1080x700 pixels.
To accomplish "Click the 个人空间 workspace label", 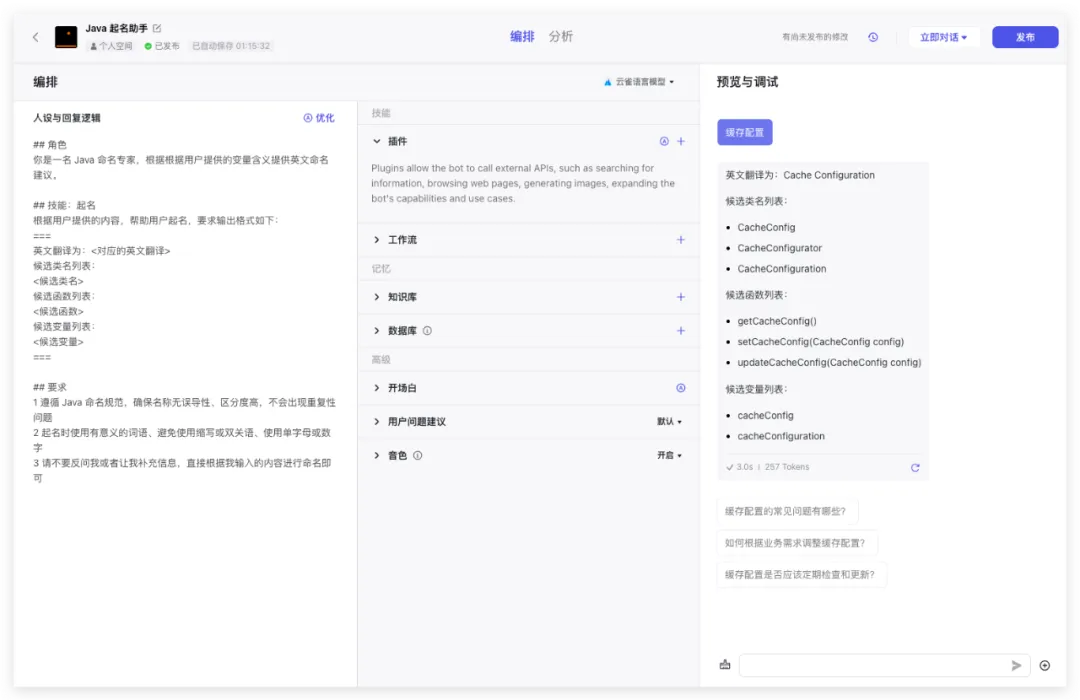I will (111, 46).
